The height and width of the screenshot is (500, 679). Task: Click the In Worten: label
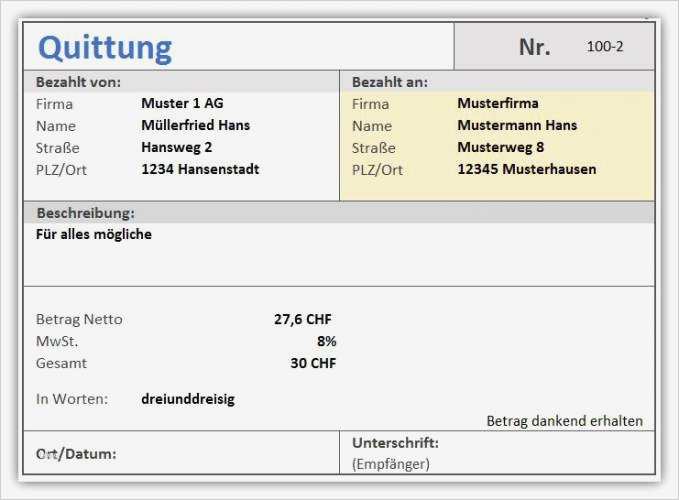click(72, 399)
